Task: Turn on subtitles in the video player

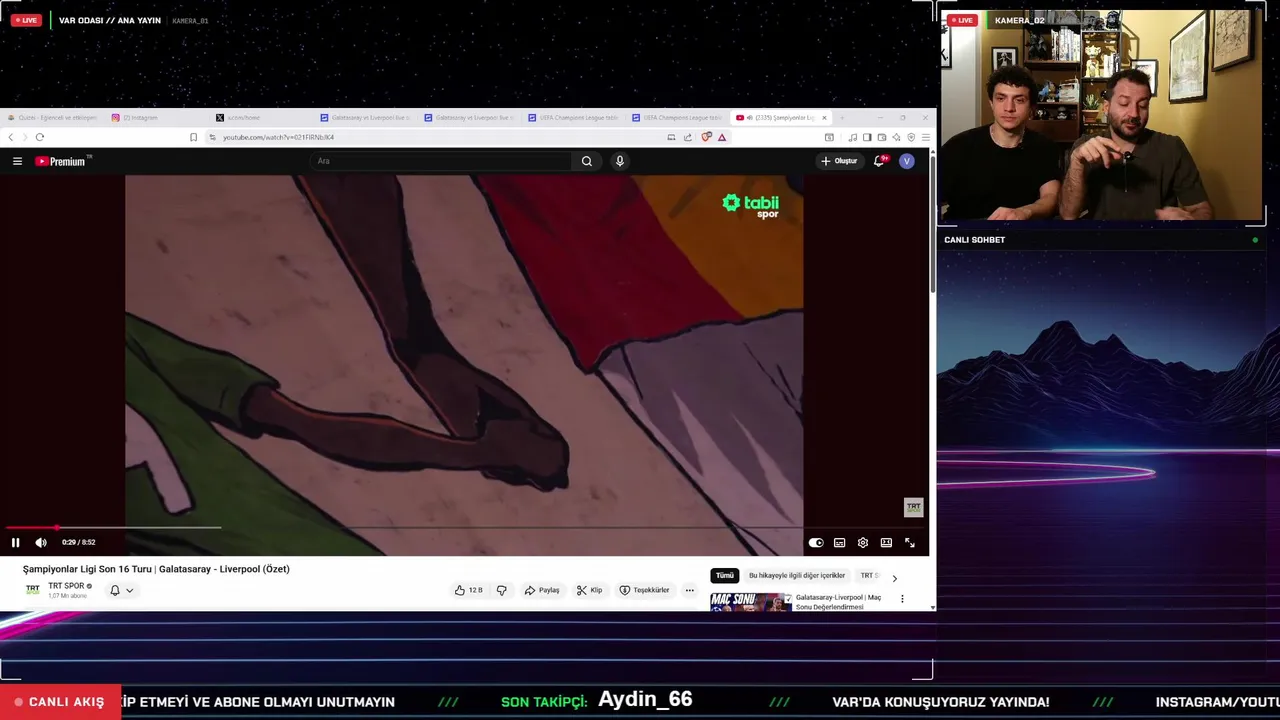Action: coord(839,542)
